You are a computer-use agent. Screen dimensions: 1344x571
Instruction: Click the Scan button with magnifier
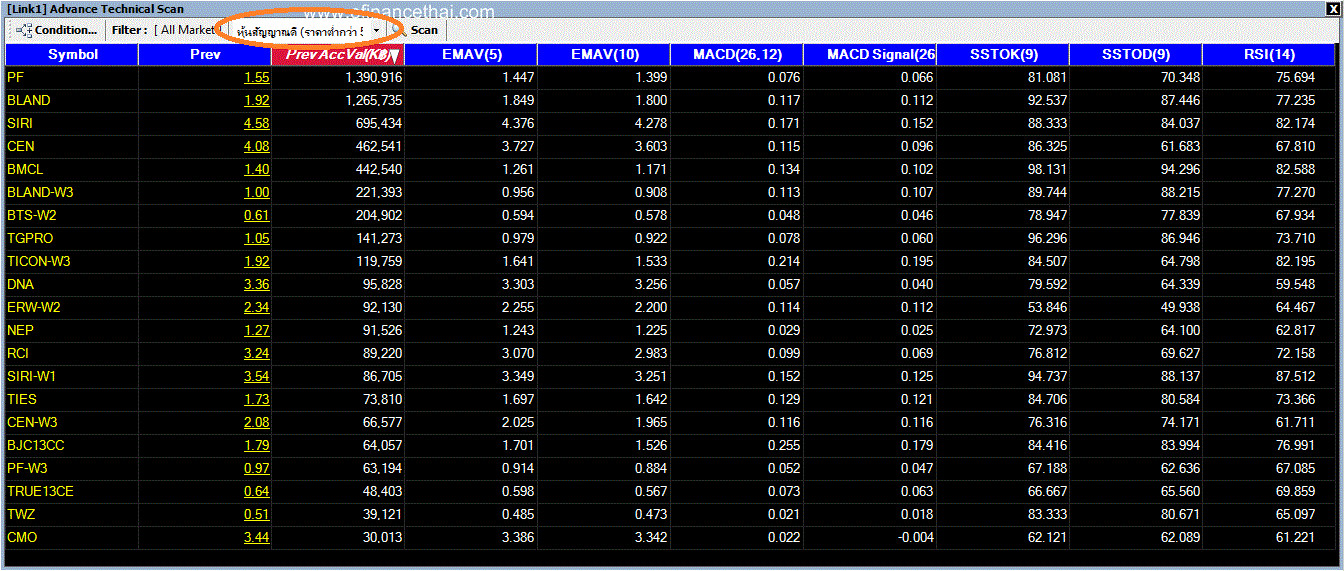click(416, 30)
